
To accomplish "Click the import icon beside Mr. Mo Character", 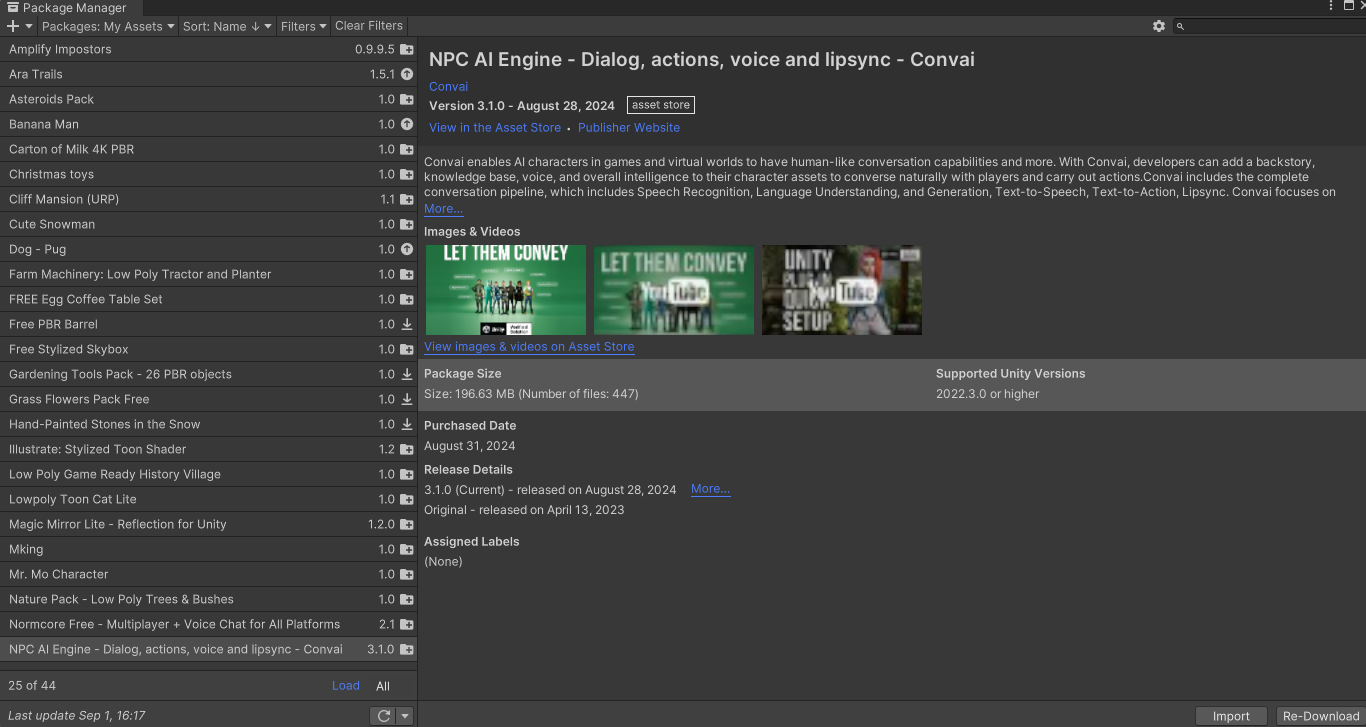I will coord(407,574).
